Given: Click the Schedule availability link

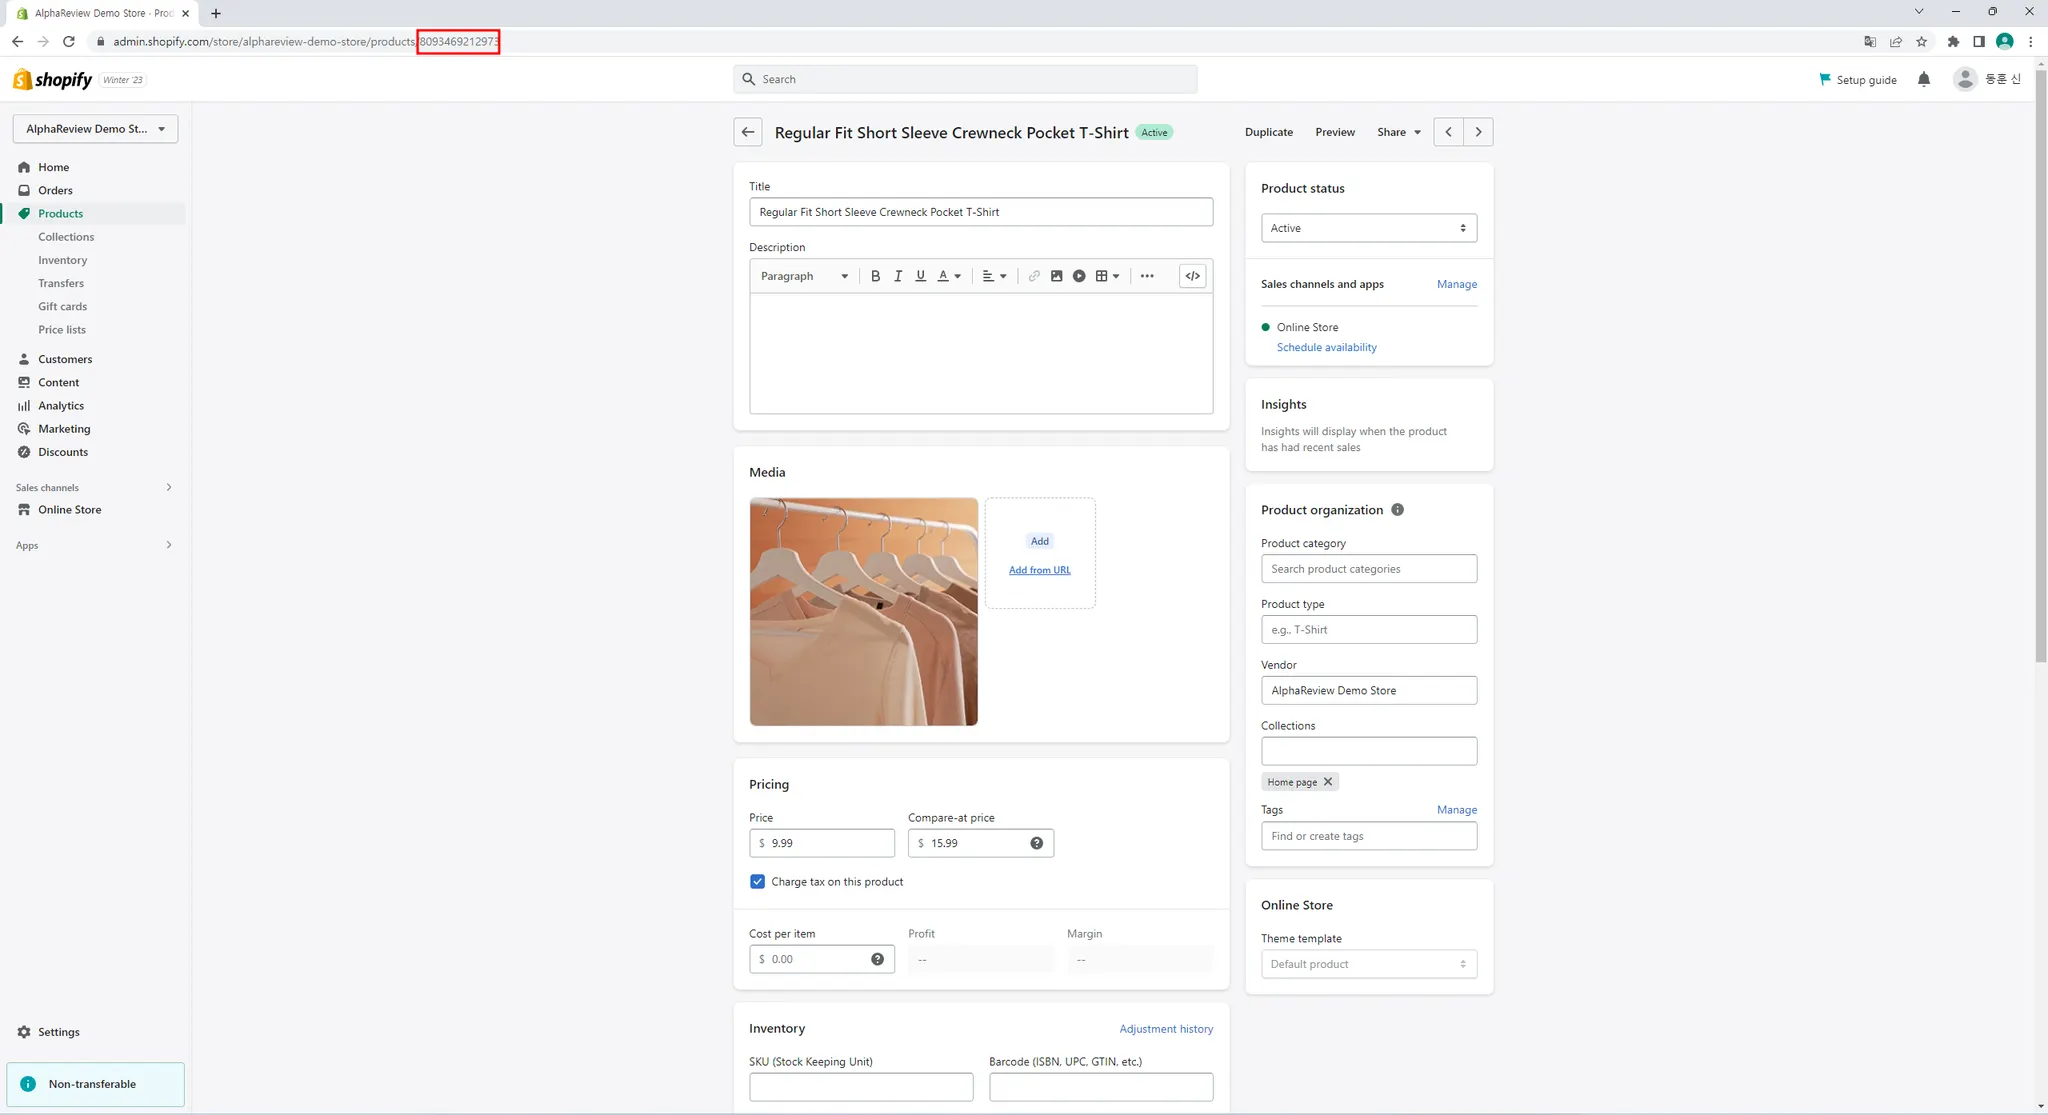Looking at the screenshot, I should click(1326, 347).
